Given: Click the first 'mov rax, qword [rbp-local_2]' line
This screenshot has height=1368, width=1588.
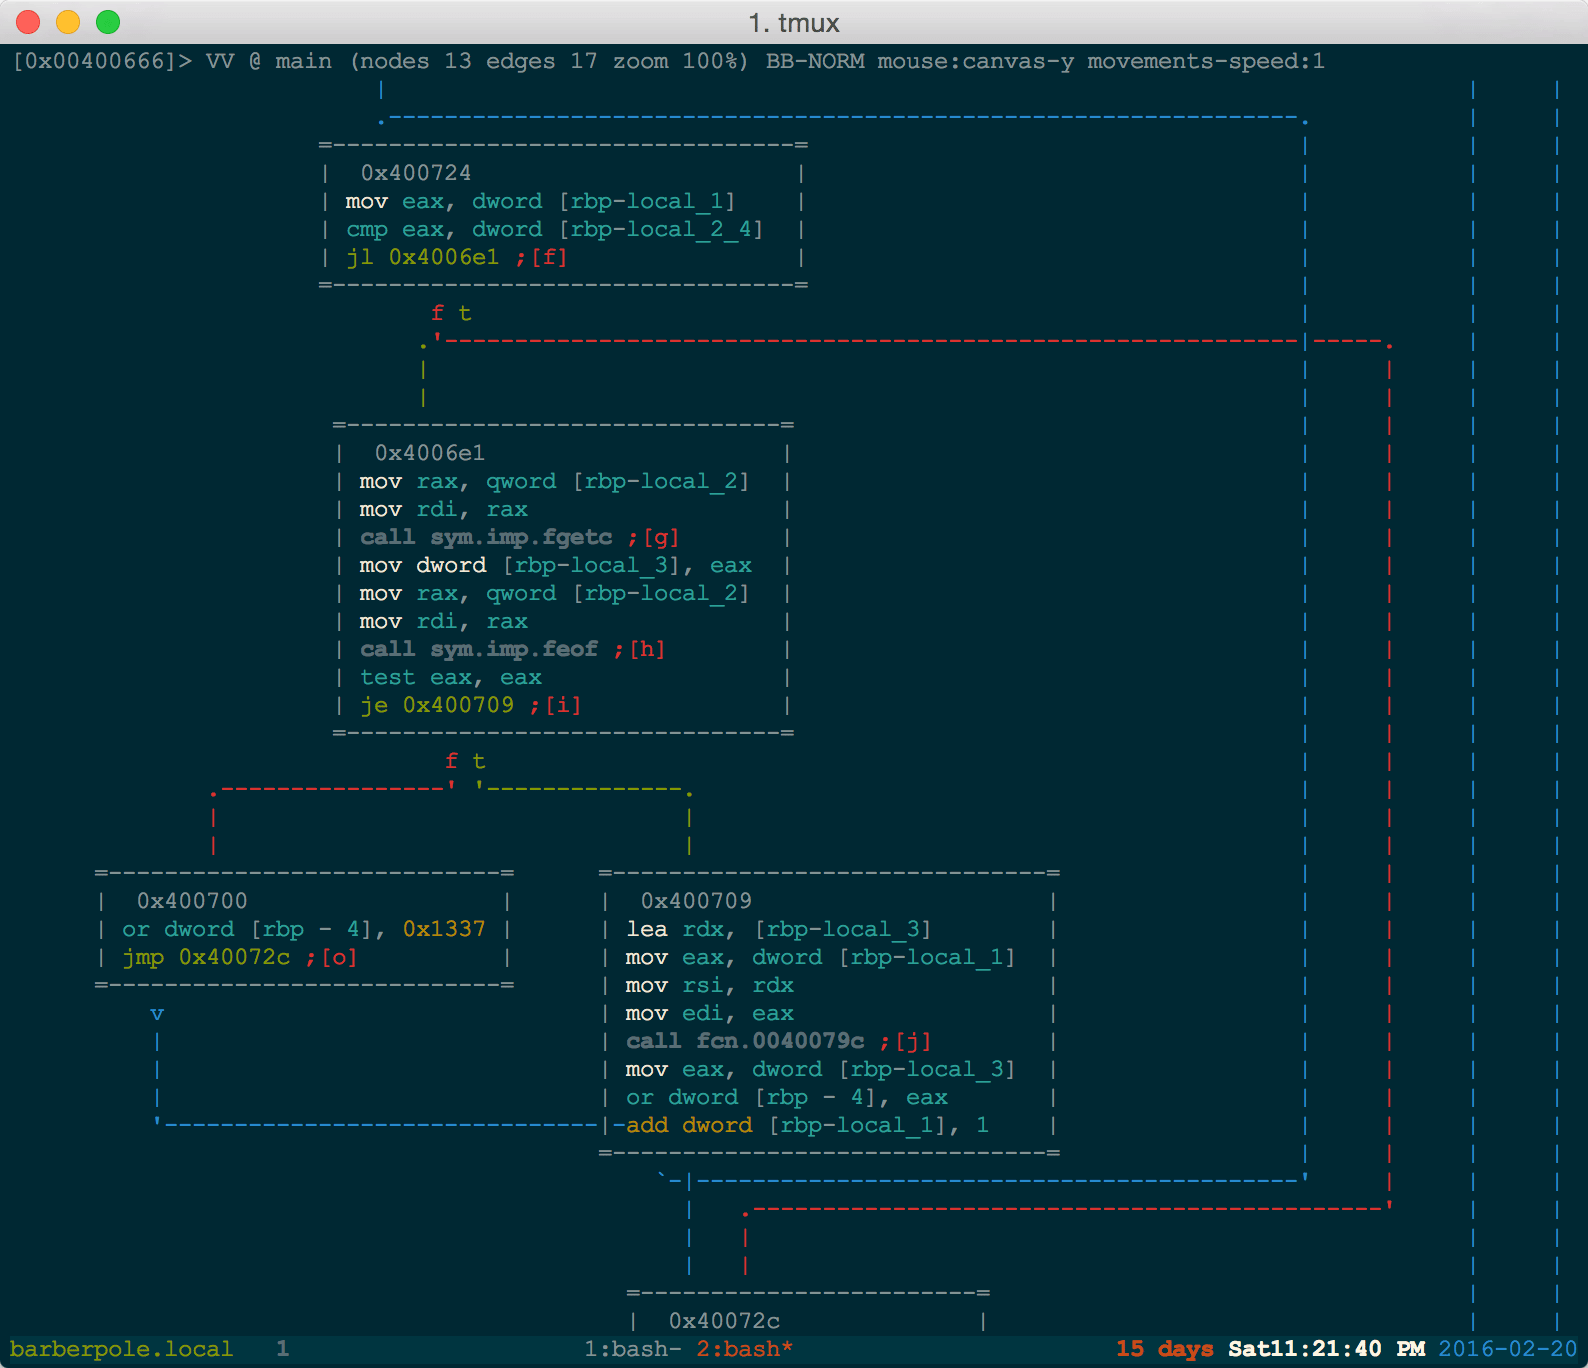Looking at the screenshot, I should pos(554,481).
